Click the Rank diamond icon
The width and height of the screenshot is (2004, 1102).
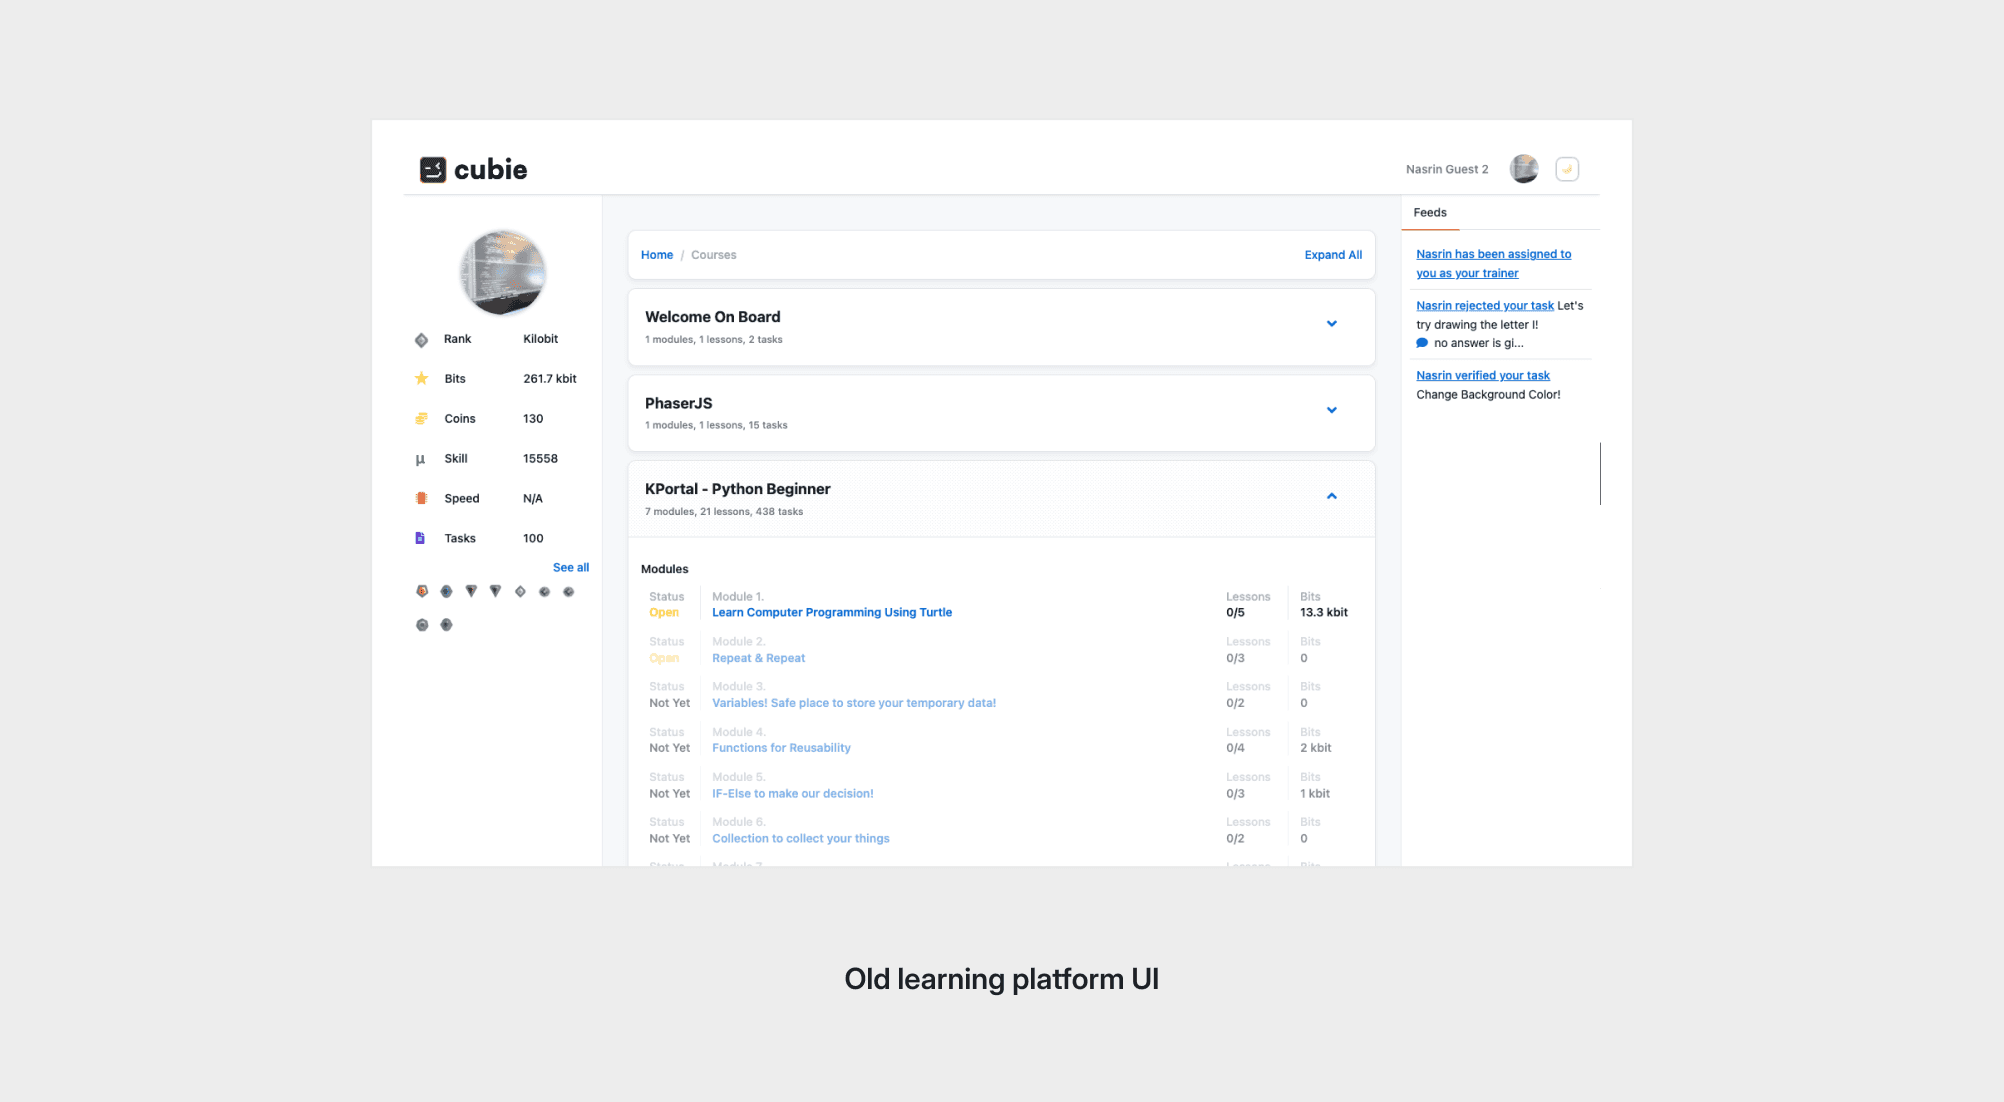pos(421,340)
